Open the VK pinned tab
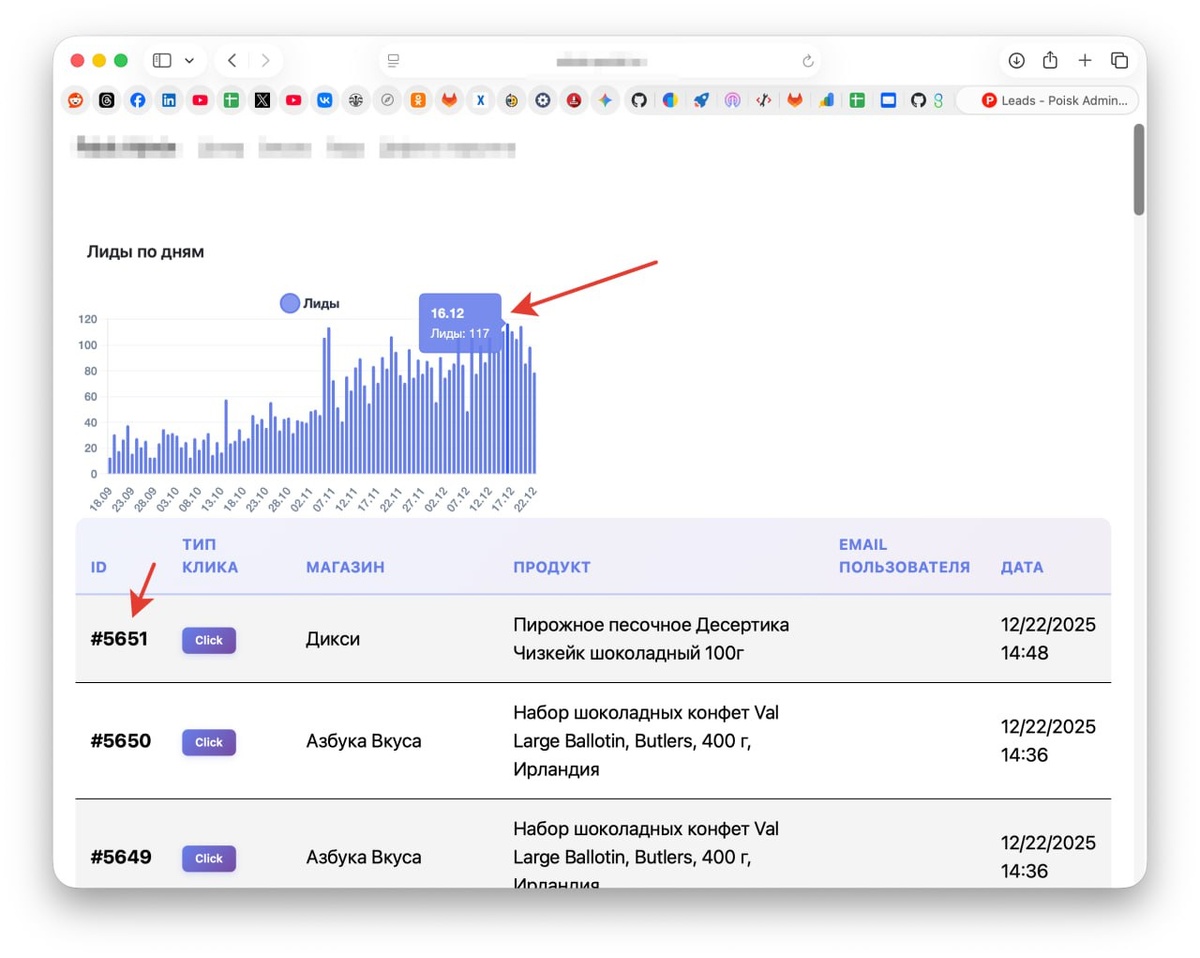This screenshot has width=1200, height=958. [x=325, y=100]
